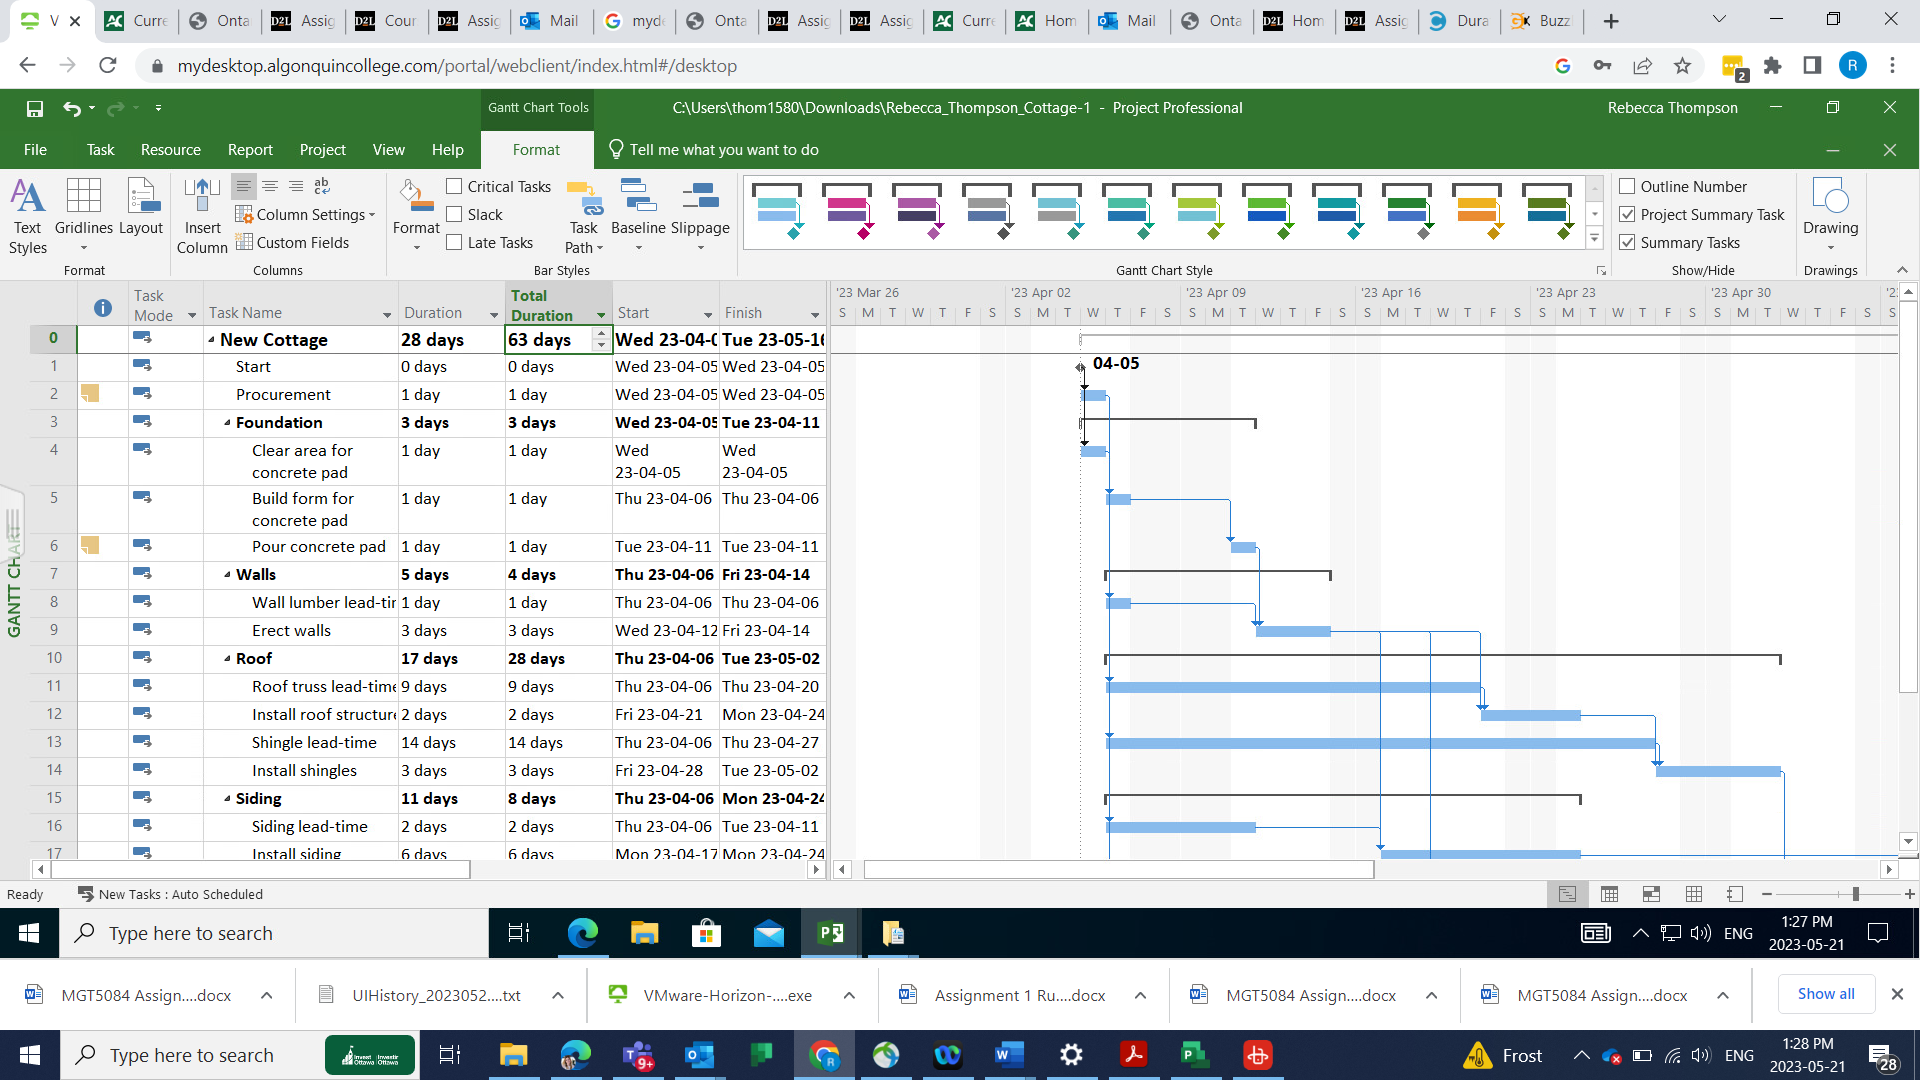
Task: Click the Tell me search field
Action: click(x=723, y=150)
